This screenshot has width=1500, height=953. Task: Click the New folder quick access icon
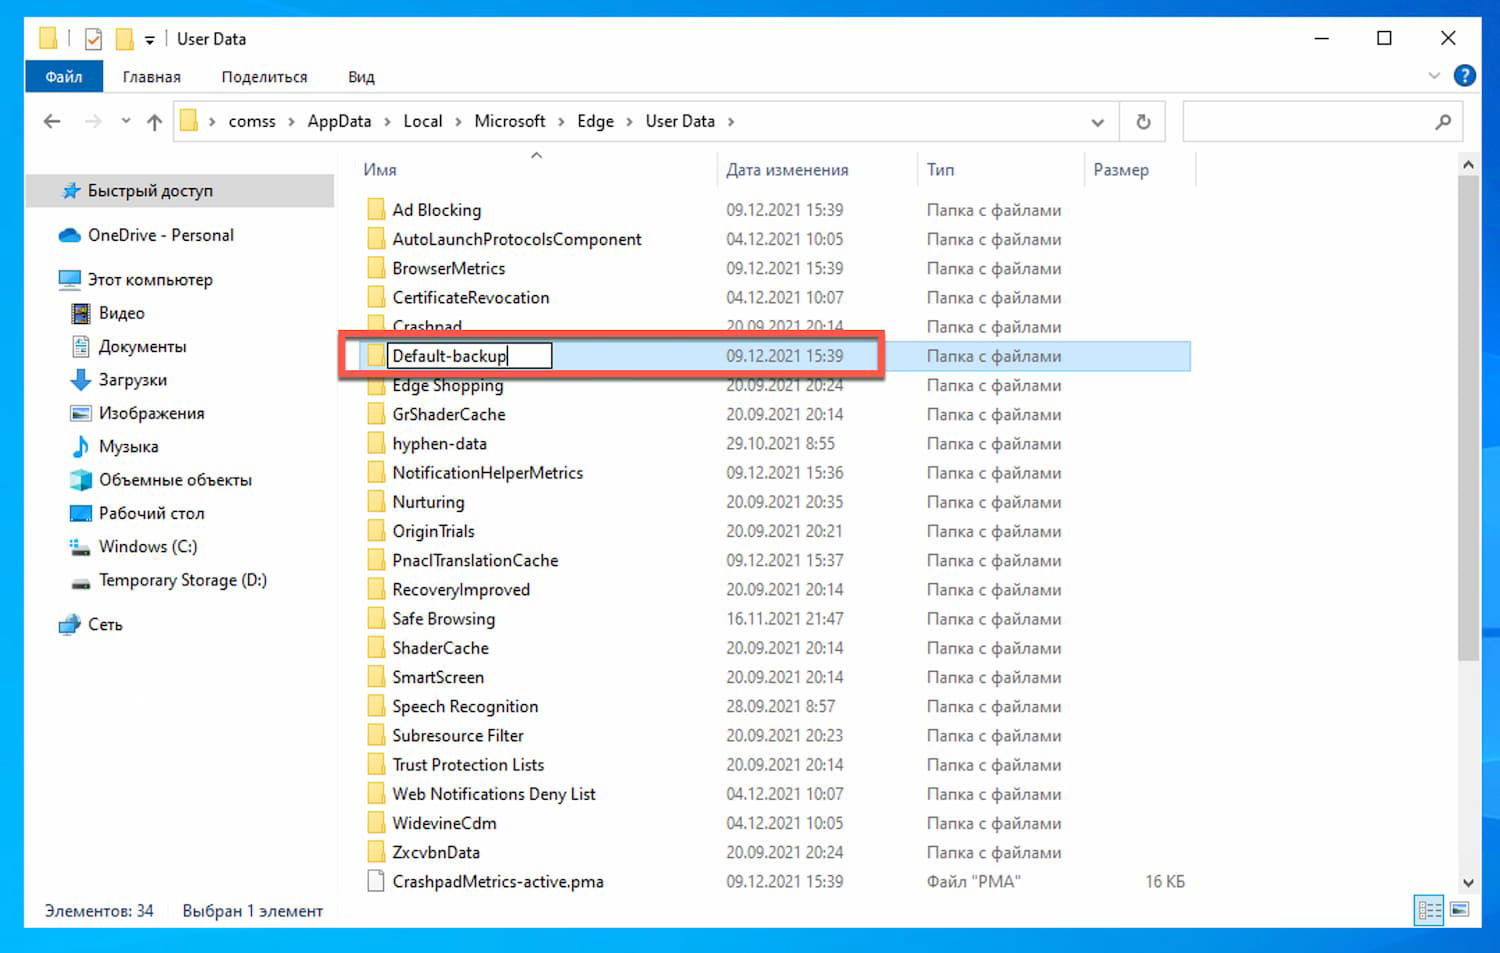point(124,39)
